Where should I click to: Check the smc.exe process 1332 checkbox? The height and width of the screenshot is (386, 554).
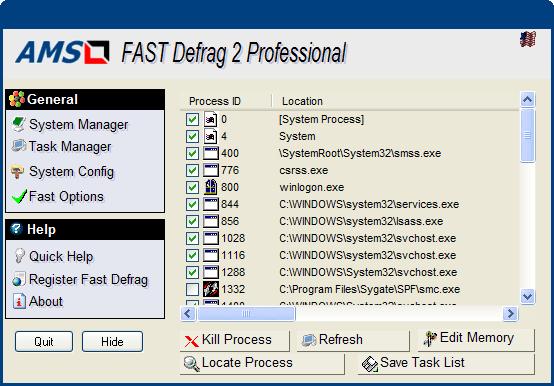click(x=192, y=289)
